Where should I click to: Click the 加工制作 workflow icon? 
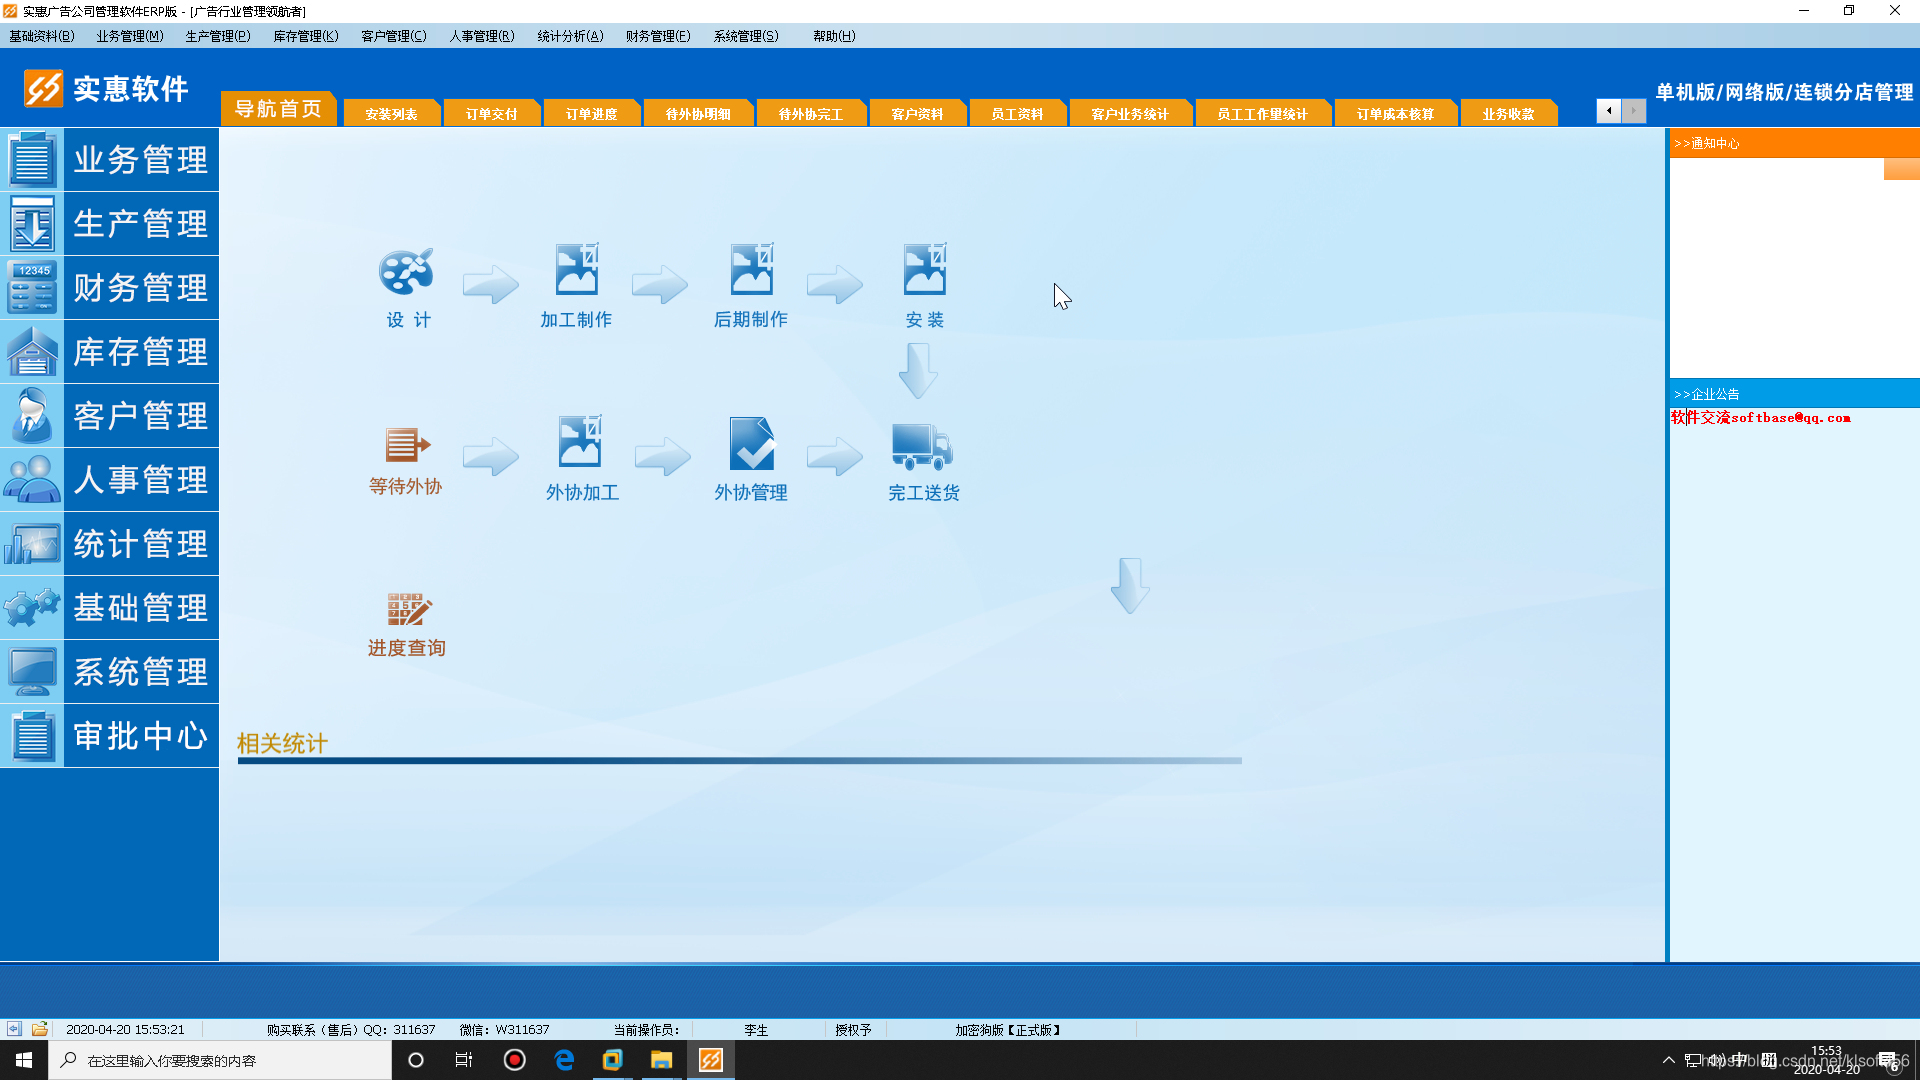(x=576, y=270)
